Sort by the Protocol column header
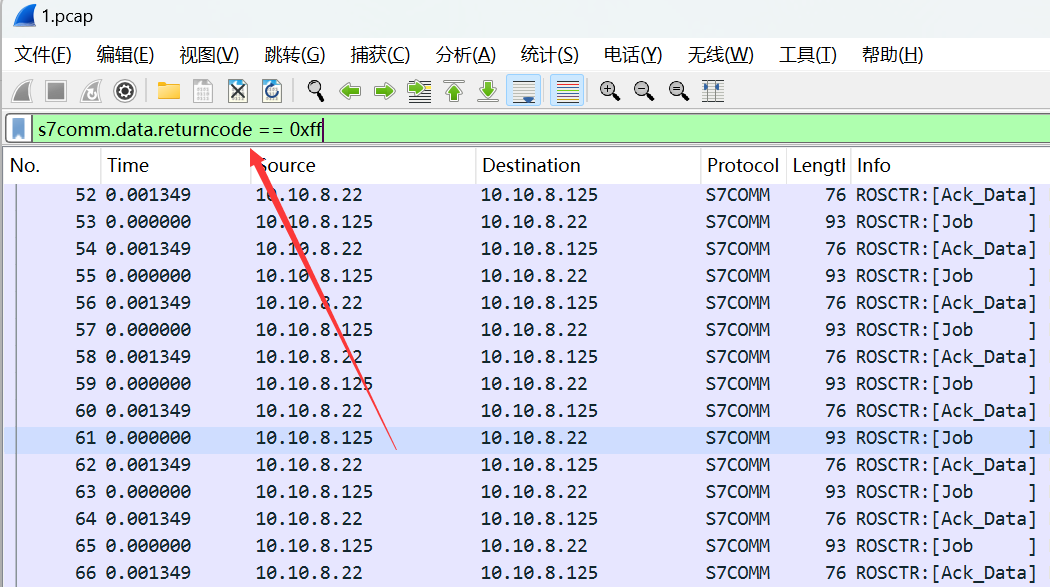 pyautogui.click(x=742, y=166)
